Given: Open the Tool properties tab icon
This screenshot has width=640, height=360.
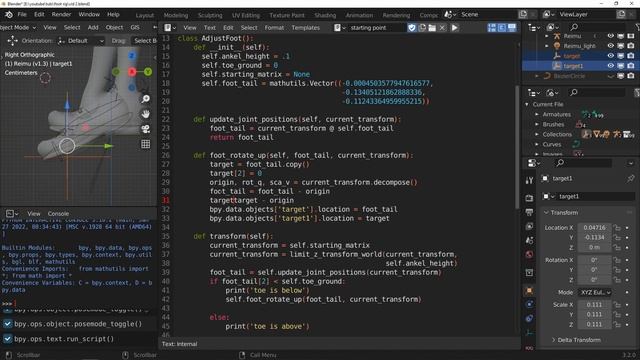Looking at the screenshot, I should 529,180.
